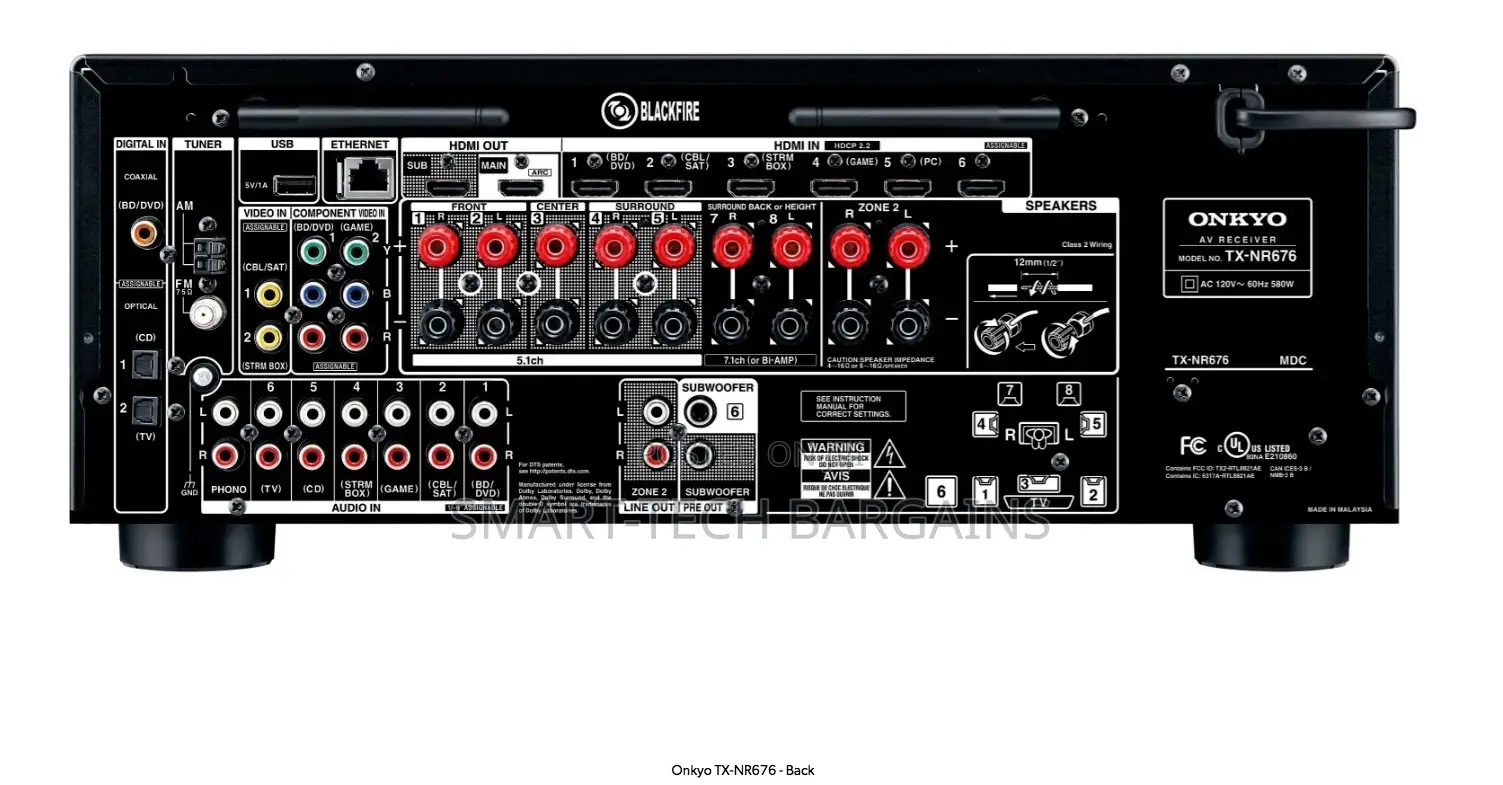Select front speaker 2 icon in diagram
This screenshot has height=785, width=1503.
[x=1093, y=491]
